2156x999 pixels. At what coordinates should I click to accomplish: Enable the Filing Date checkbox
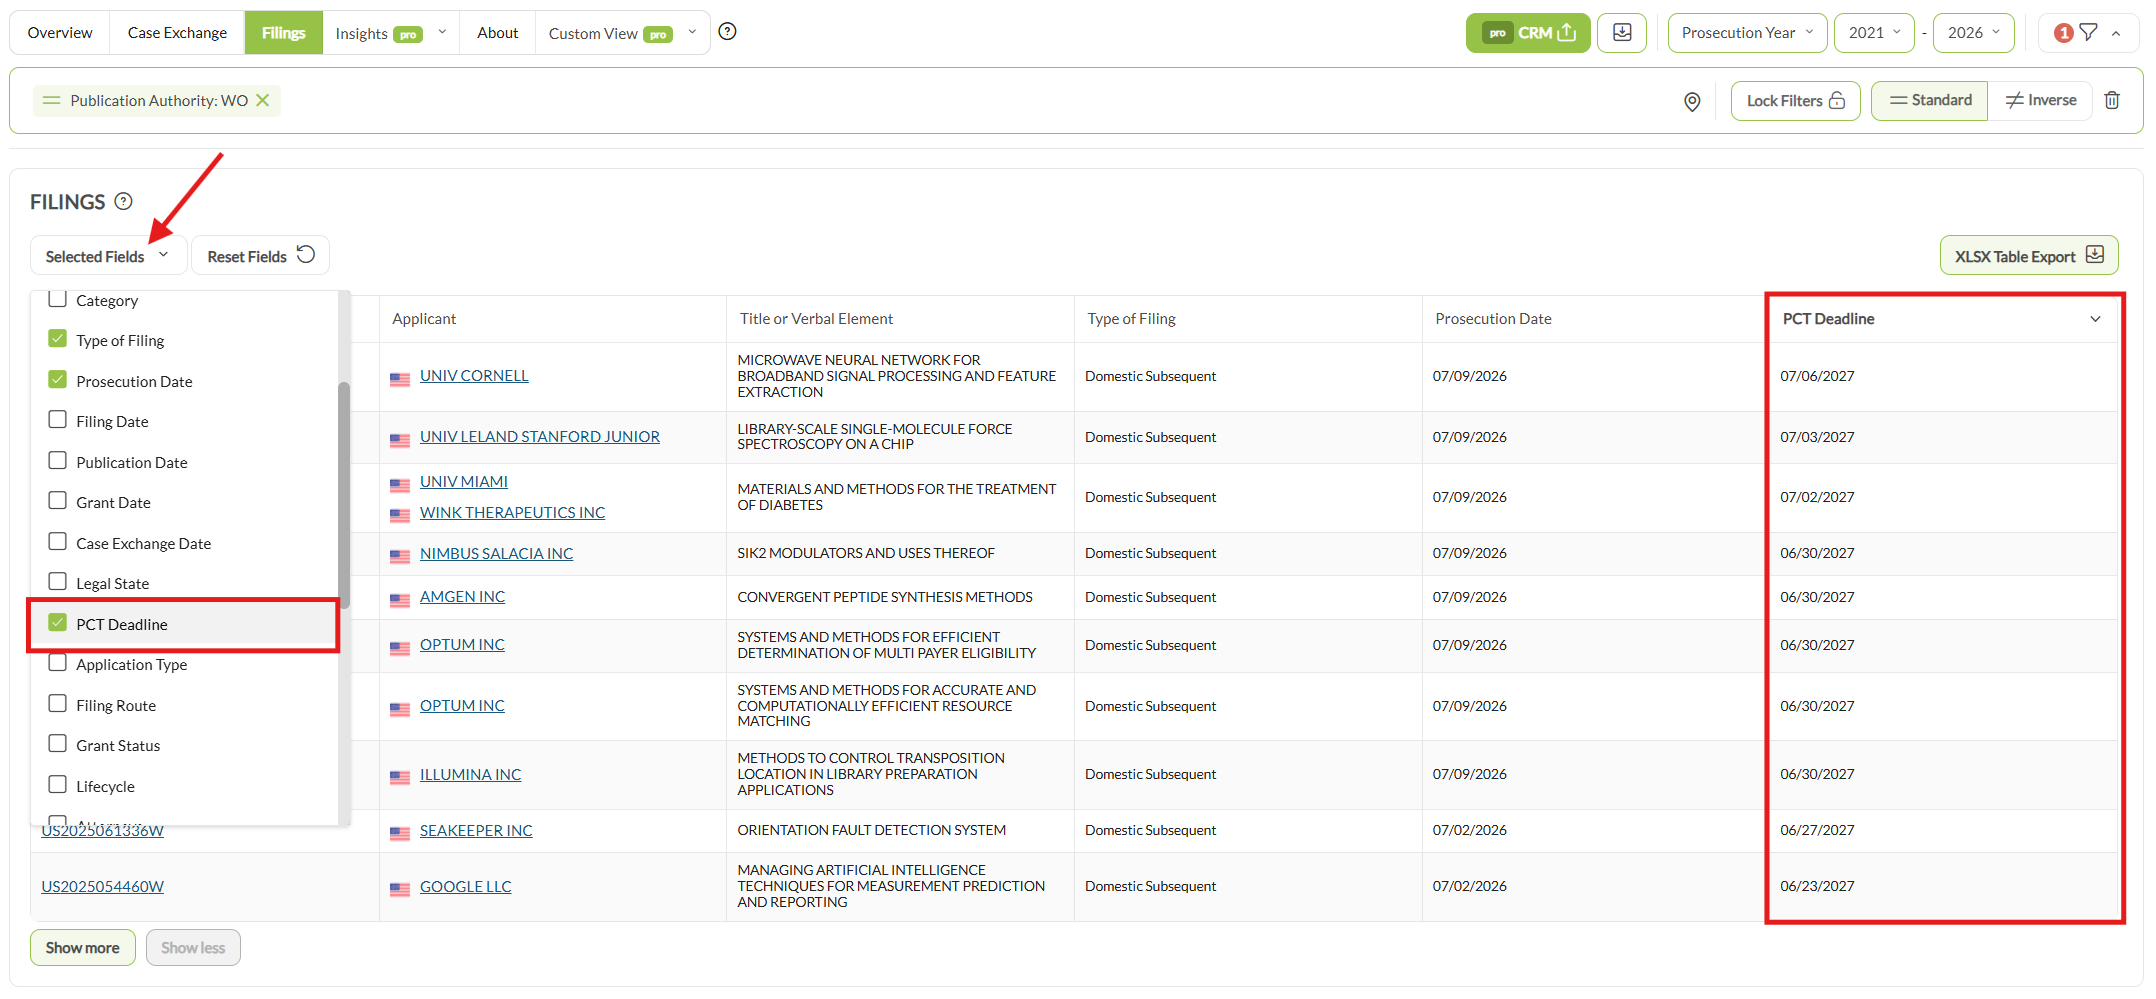click(58, 420)
